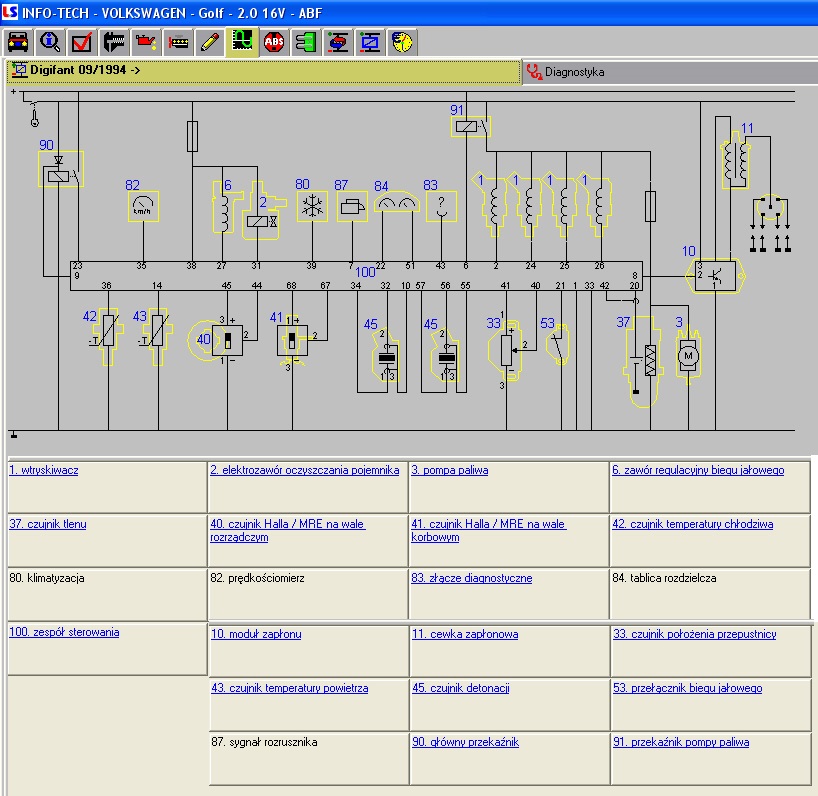Click the red car vehicle selection icon
This screenshot has width=818, height=796.
[x=18, y=42]
